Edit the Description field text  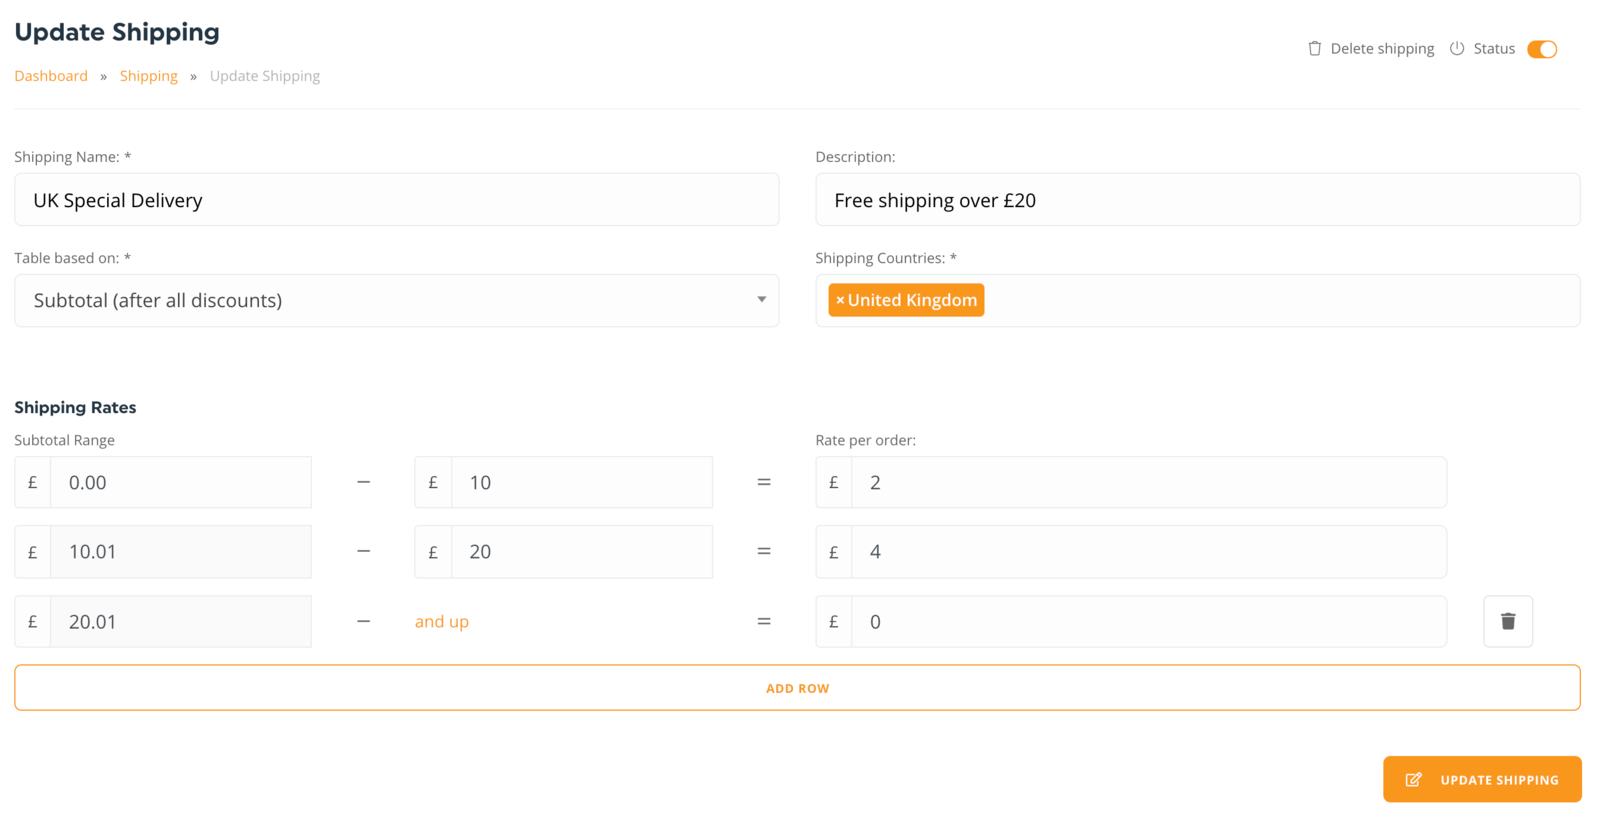point(1196,200)
